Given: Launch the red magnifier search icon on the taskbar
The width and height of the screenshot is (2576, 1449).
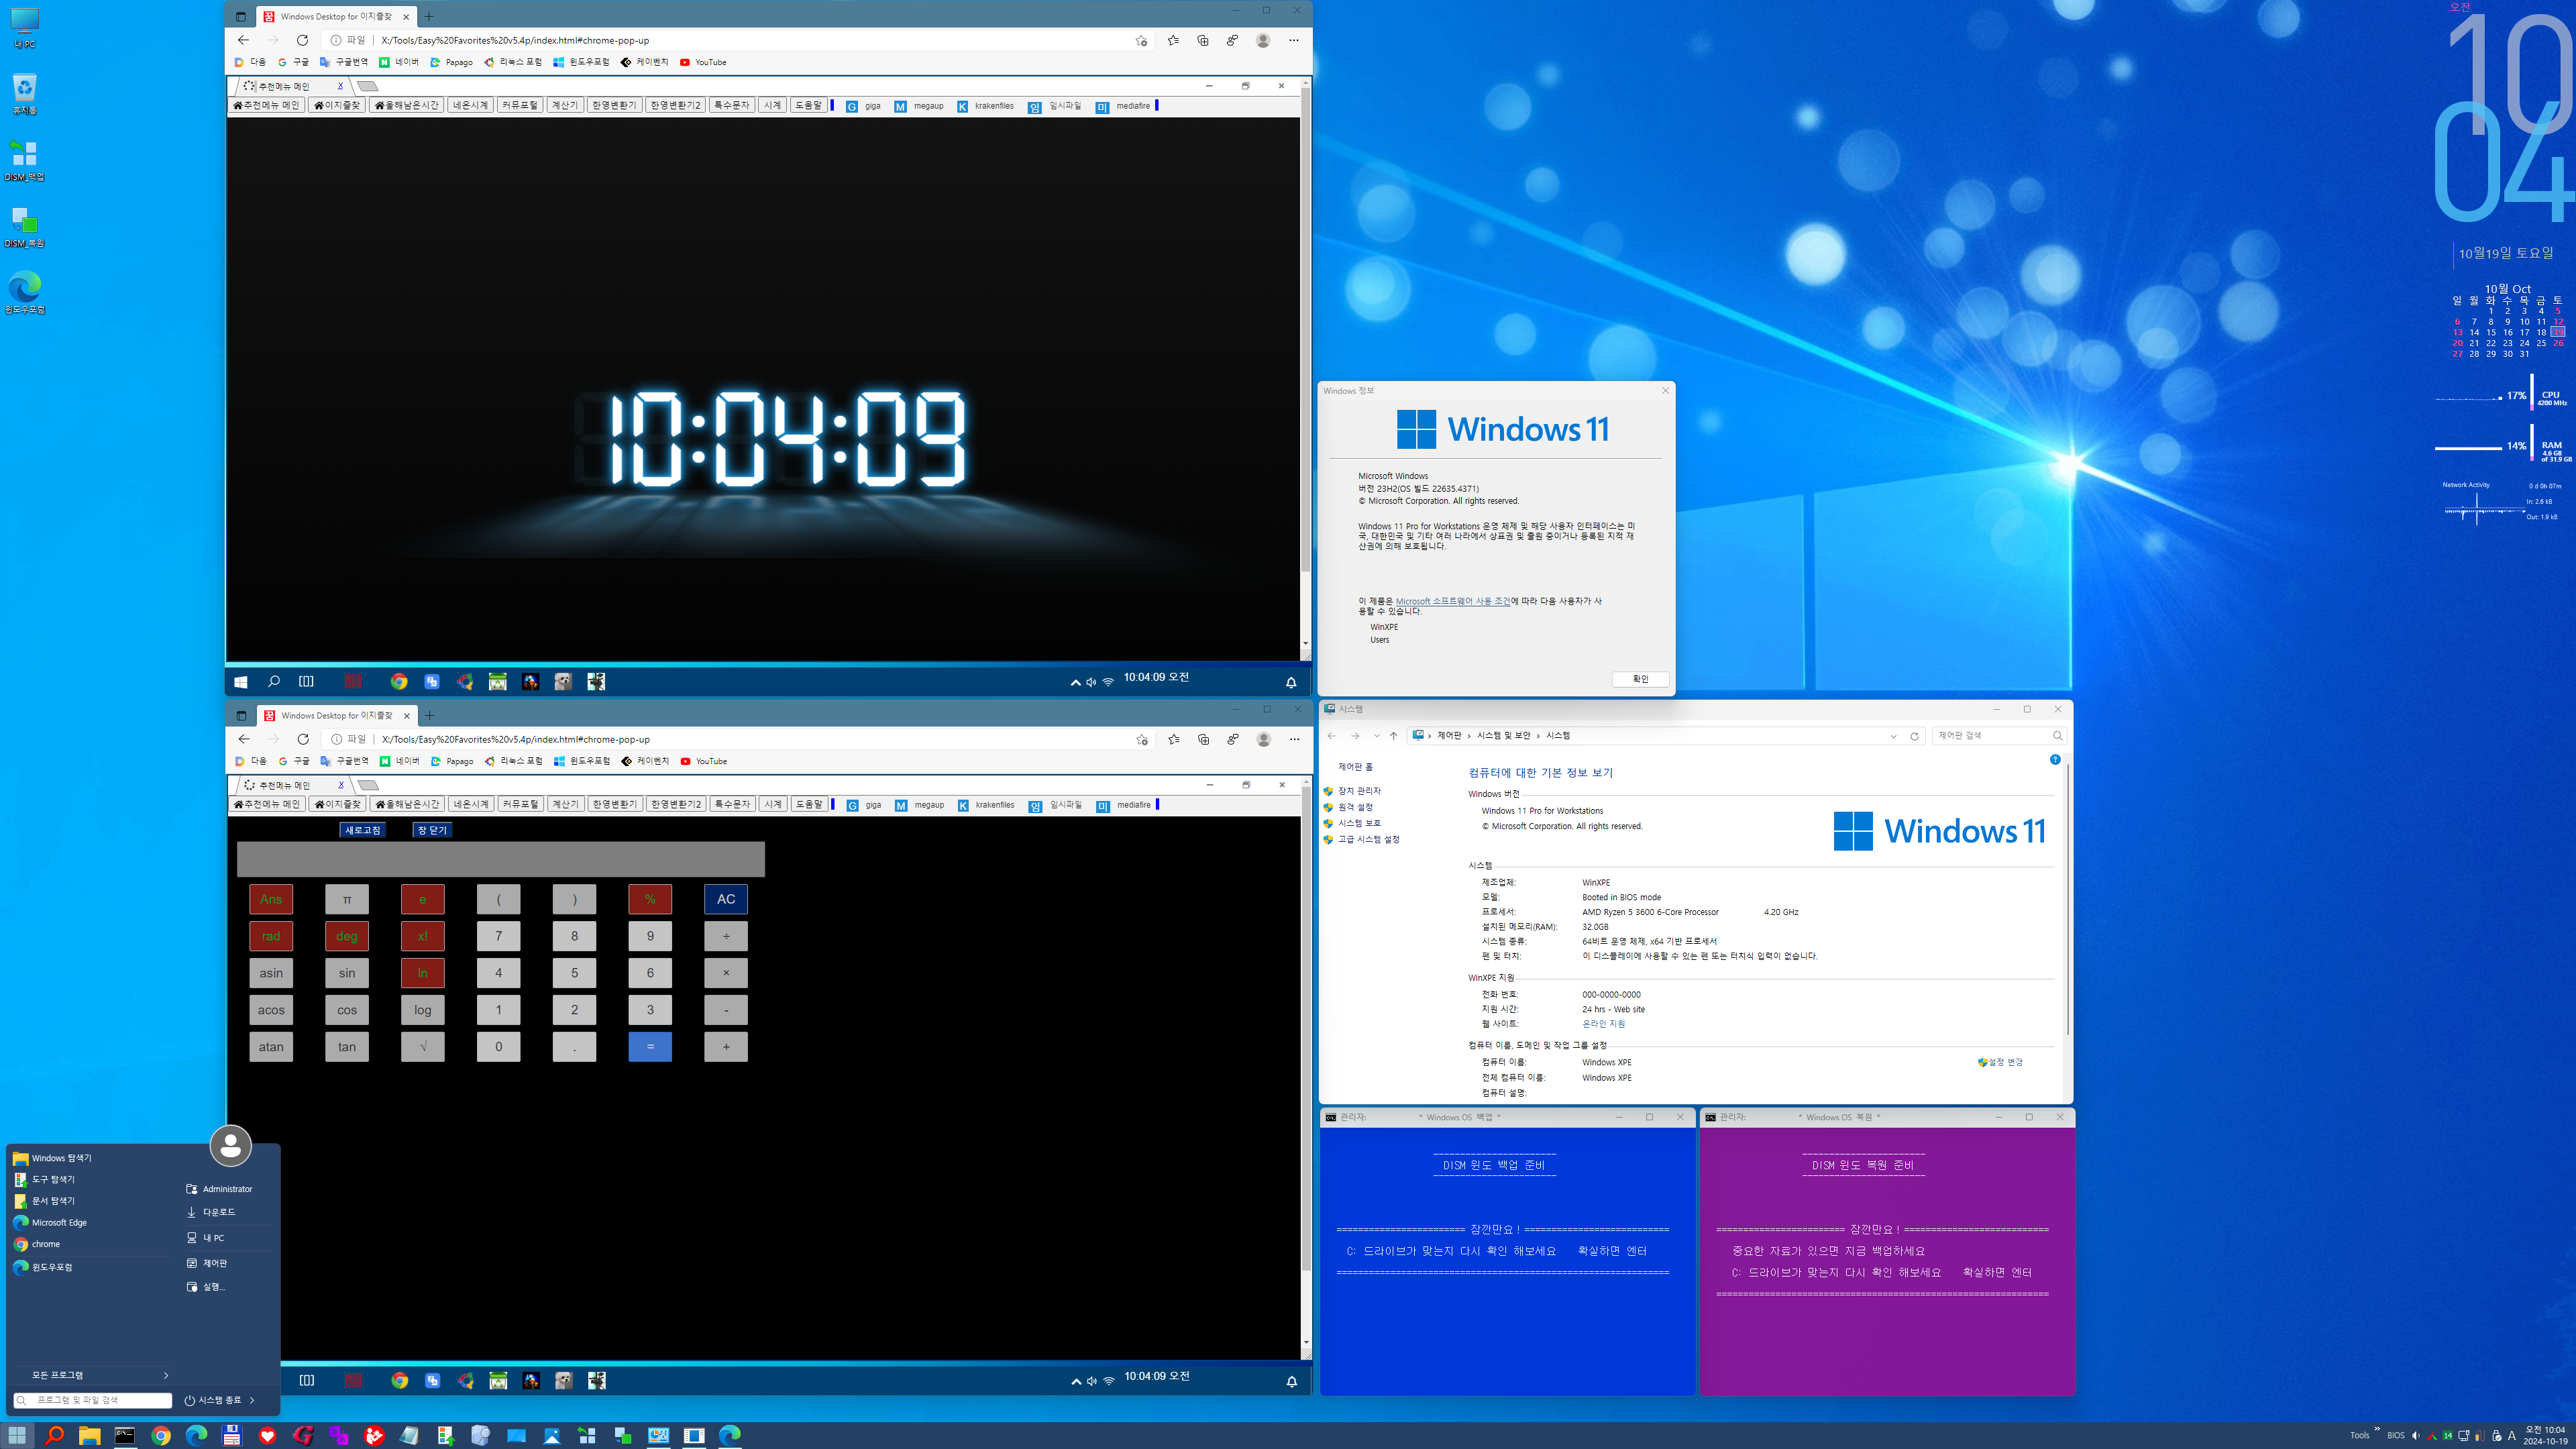Looking at the screenshot, I should click(x=54, y=1435).
